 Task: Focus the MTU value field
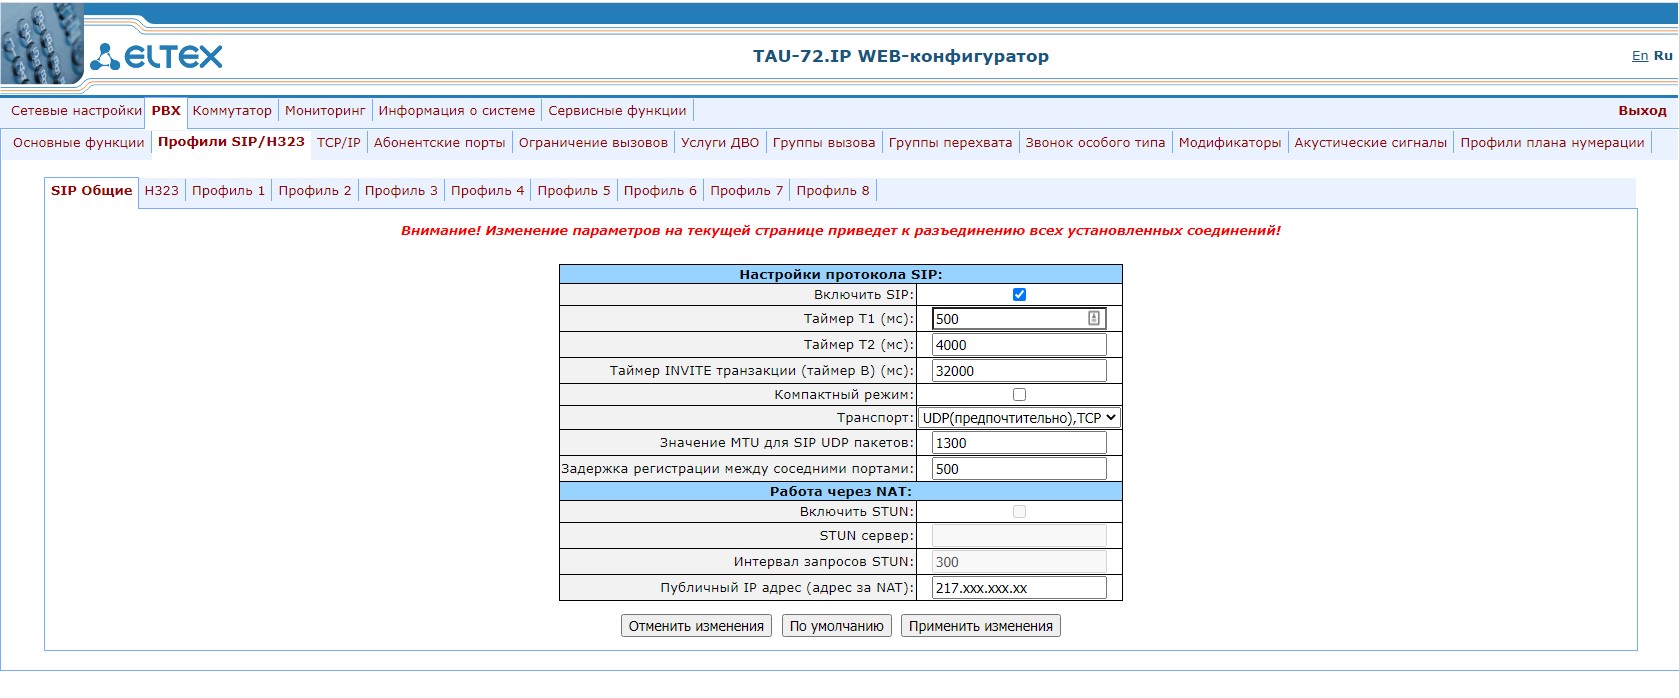coord(1019,443)
